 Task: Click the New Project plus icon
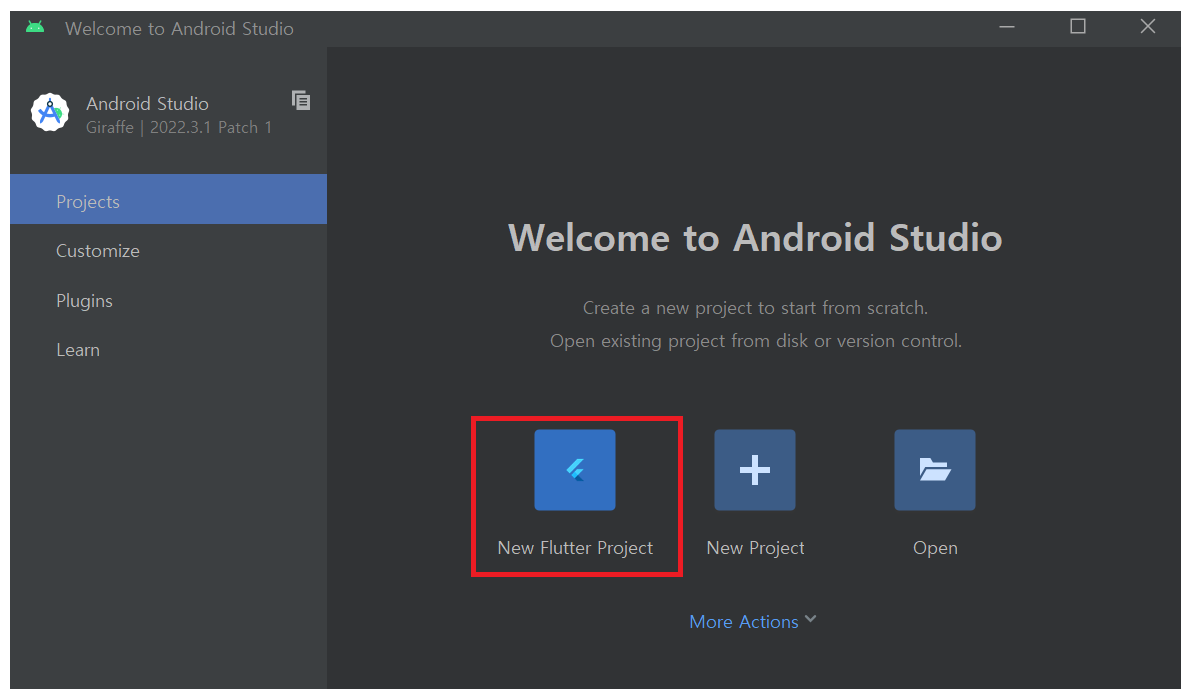click(x=755, y=469)
